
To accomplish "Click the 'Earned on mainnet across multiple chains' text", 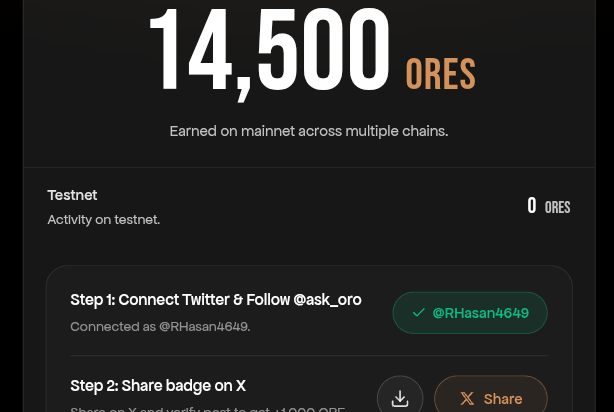I will click(309, 131).
